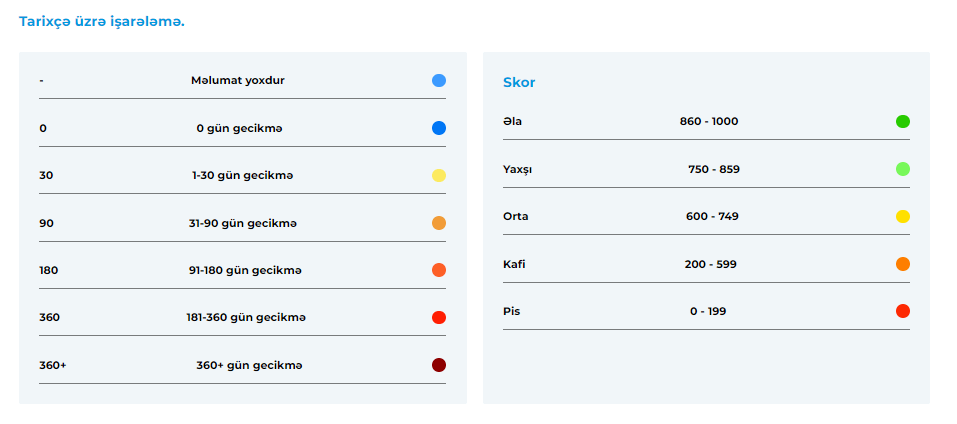The height and width of the screenshot is (424, 957).
Task: Click the yellow dot for Orta score
Action: (903, 217)
